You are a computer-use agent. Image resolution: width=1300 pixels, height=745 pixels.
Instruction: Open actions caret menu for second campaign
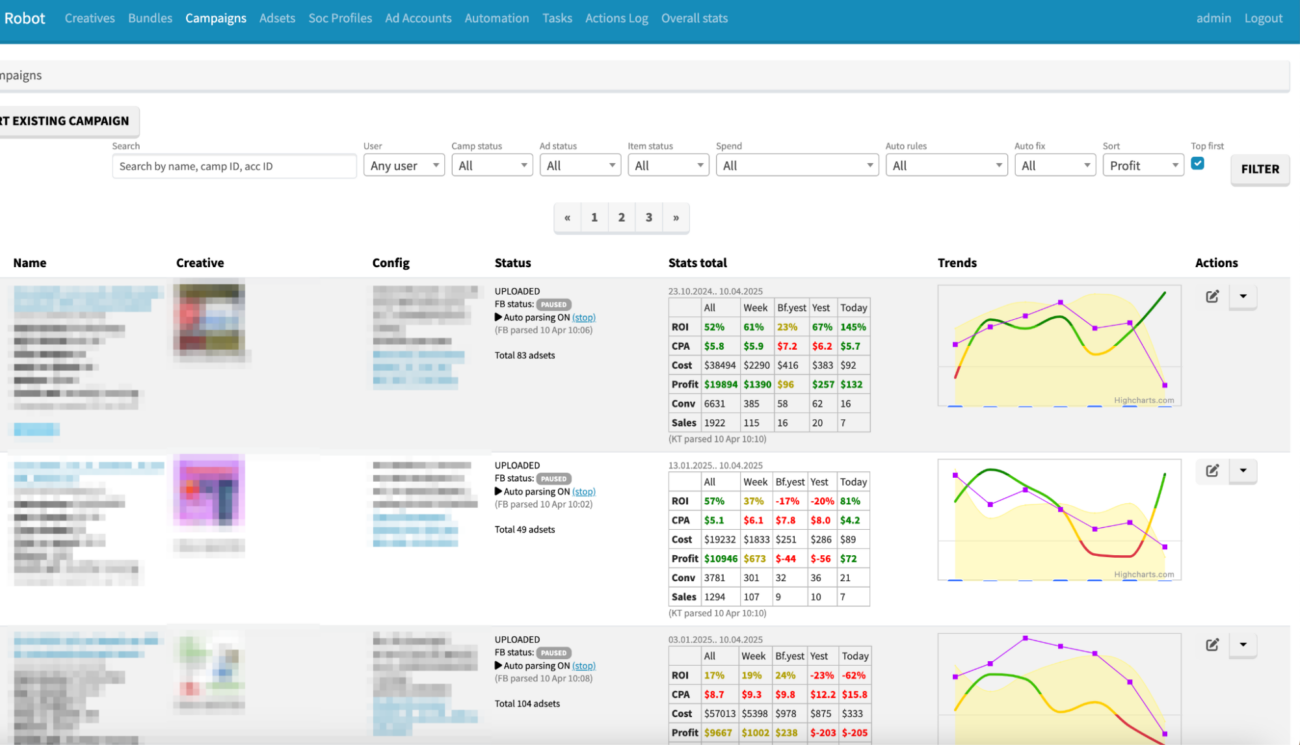(1243, 471)
